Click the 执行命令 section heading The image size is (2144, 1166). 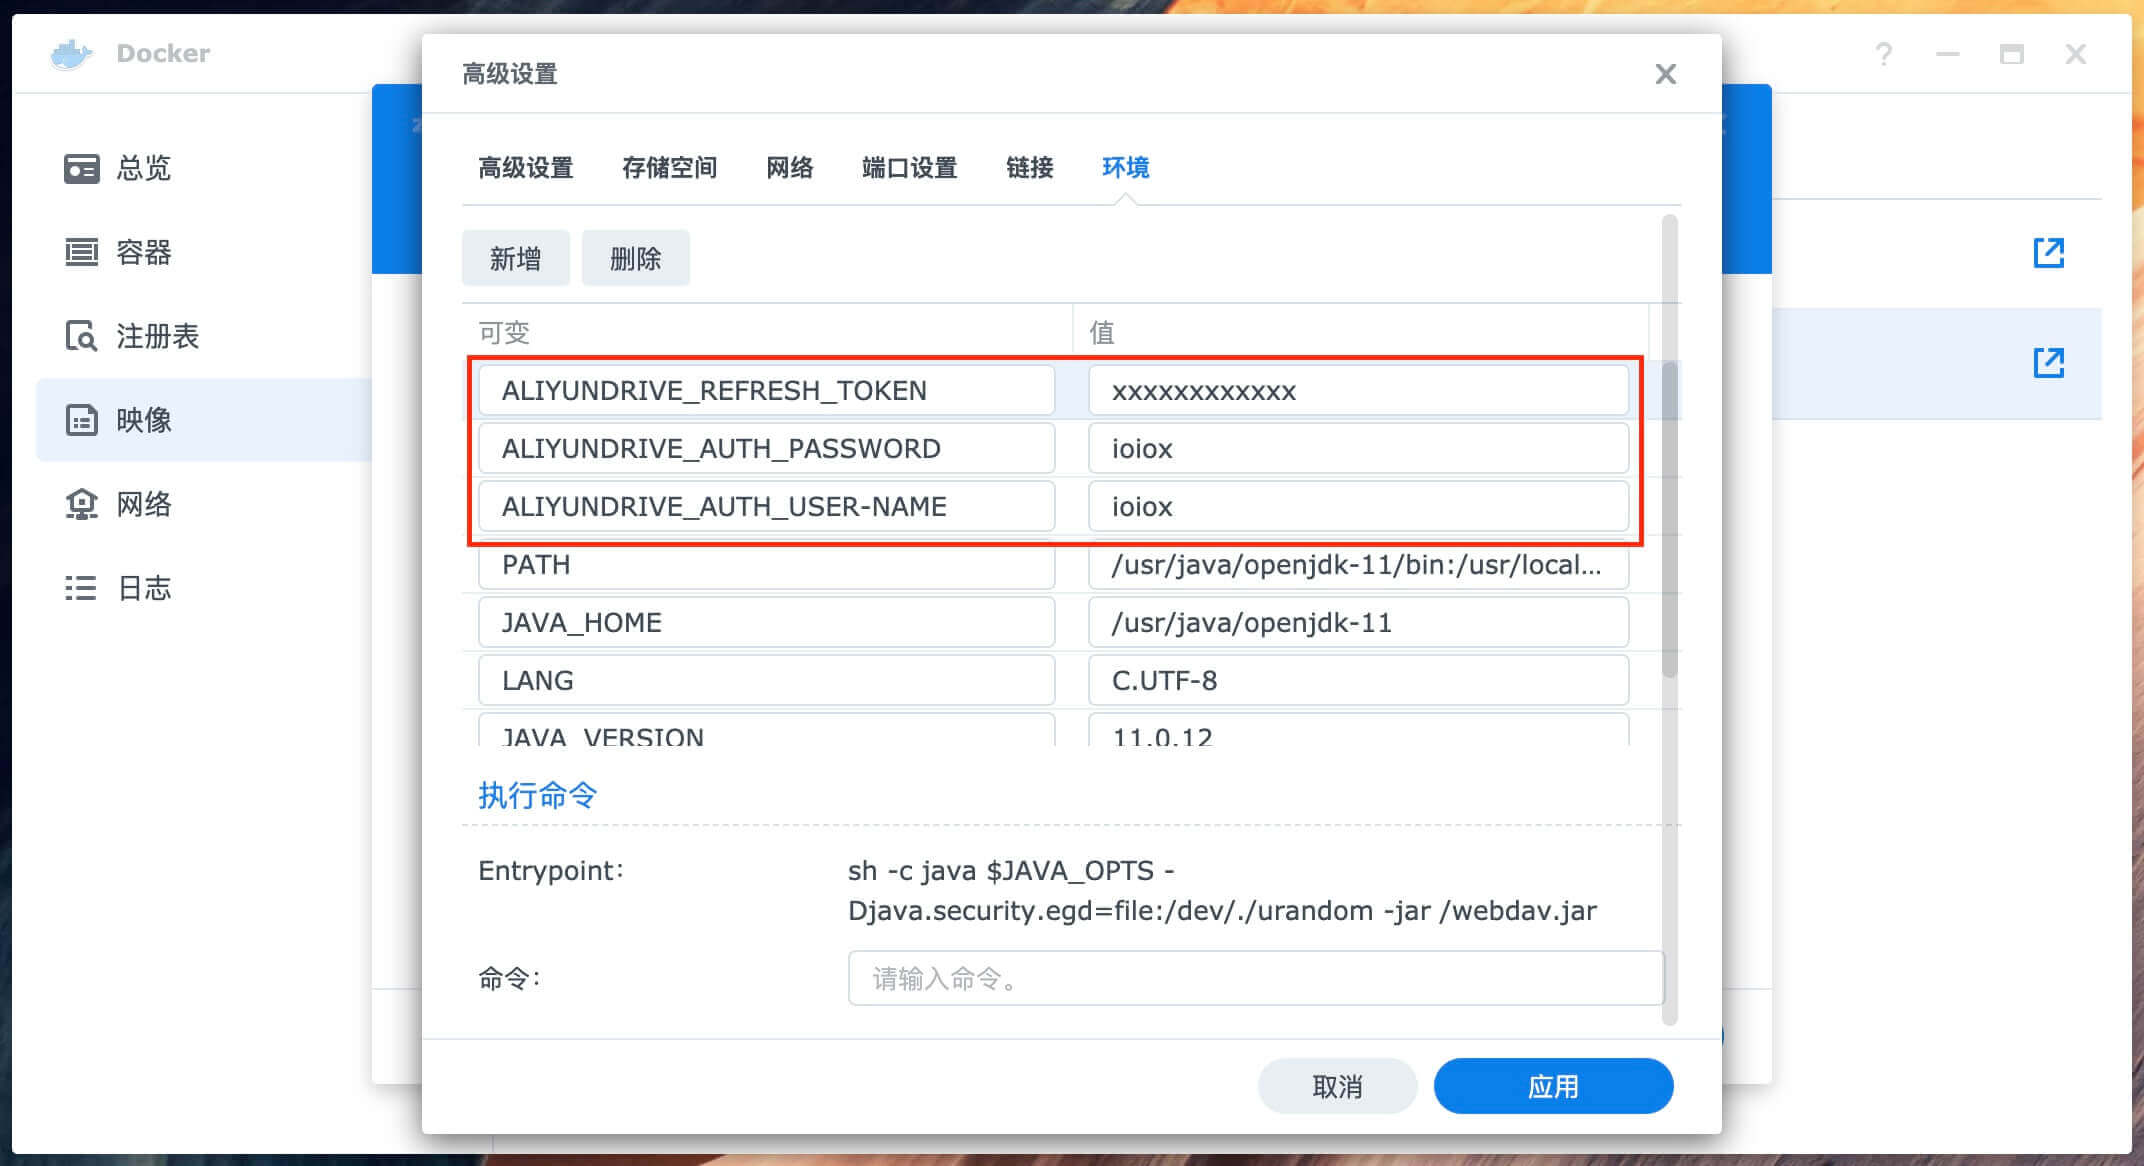click(x=538, y=795)
